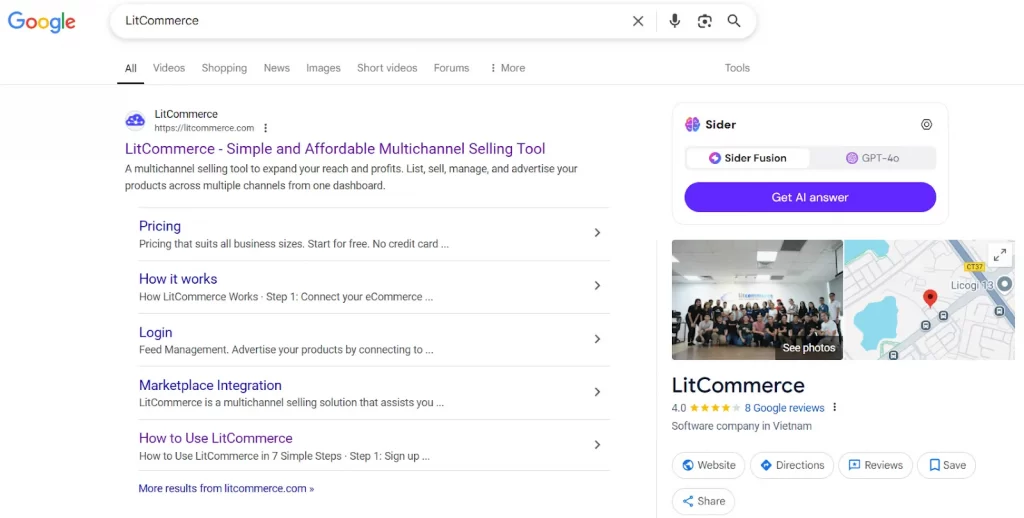The width and height of the screenshot is (1024, 518).
Task: Click the Get AI answer button
Action: tap(810, 197)
